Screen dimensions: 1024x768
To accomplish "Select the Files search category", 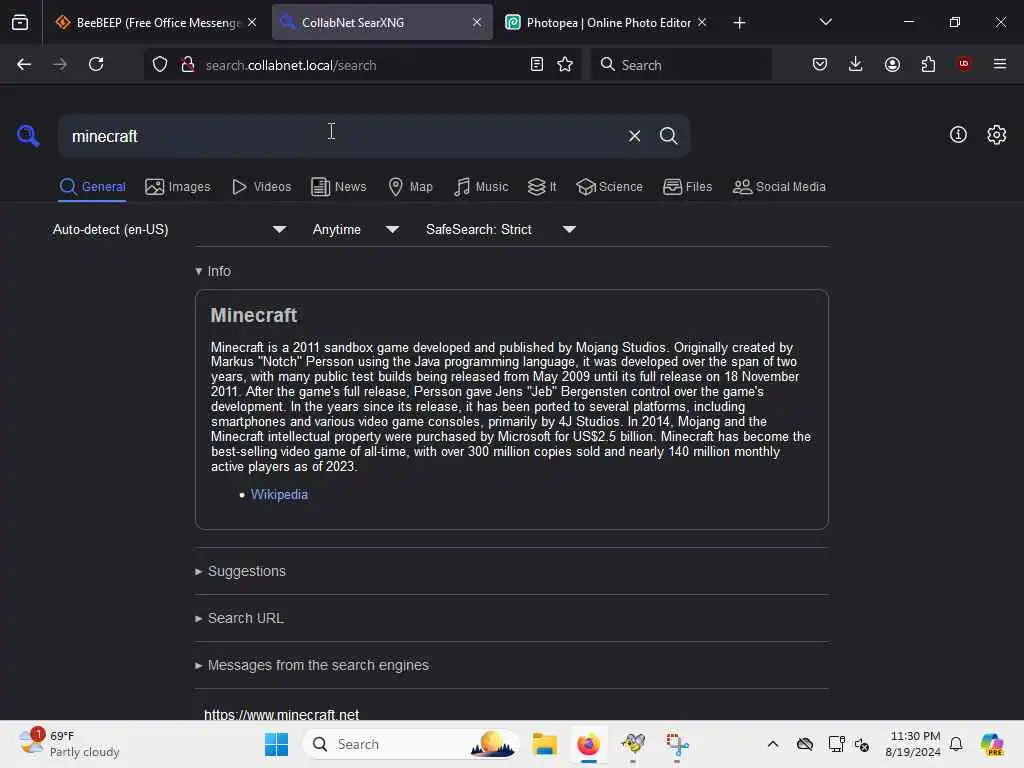I will [x=687, y=187].
